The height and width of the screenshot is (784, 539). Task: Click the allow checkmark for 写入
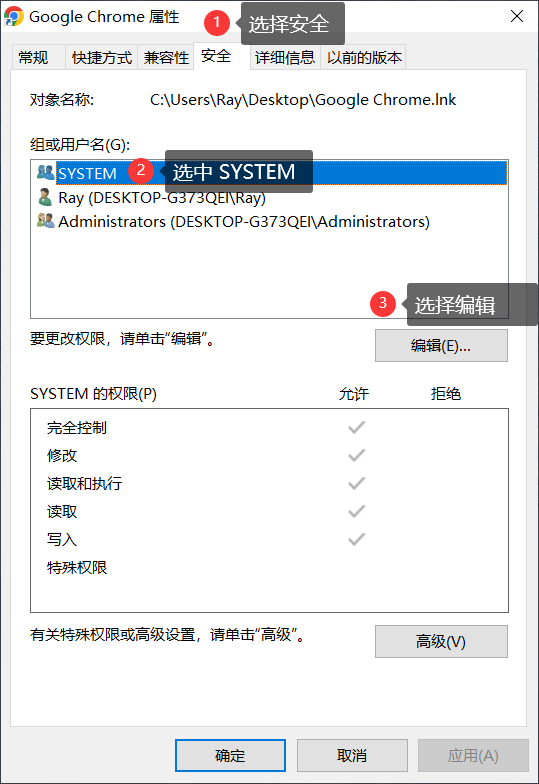(356, 540)
